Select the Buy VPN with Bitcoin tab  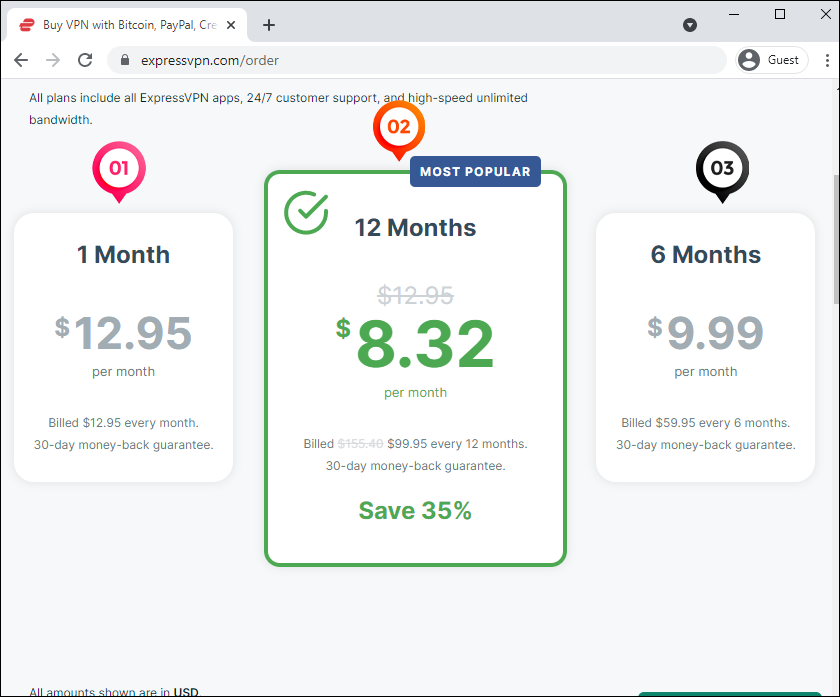coord(128,25)
